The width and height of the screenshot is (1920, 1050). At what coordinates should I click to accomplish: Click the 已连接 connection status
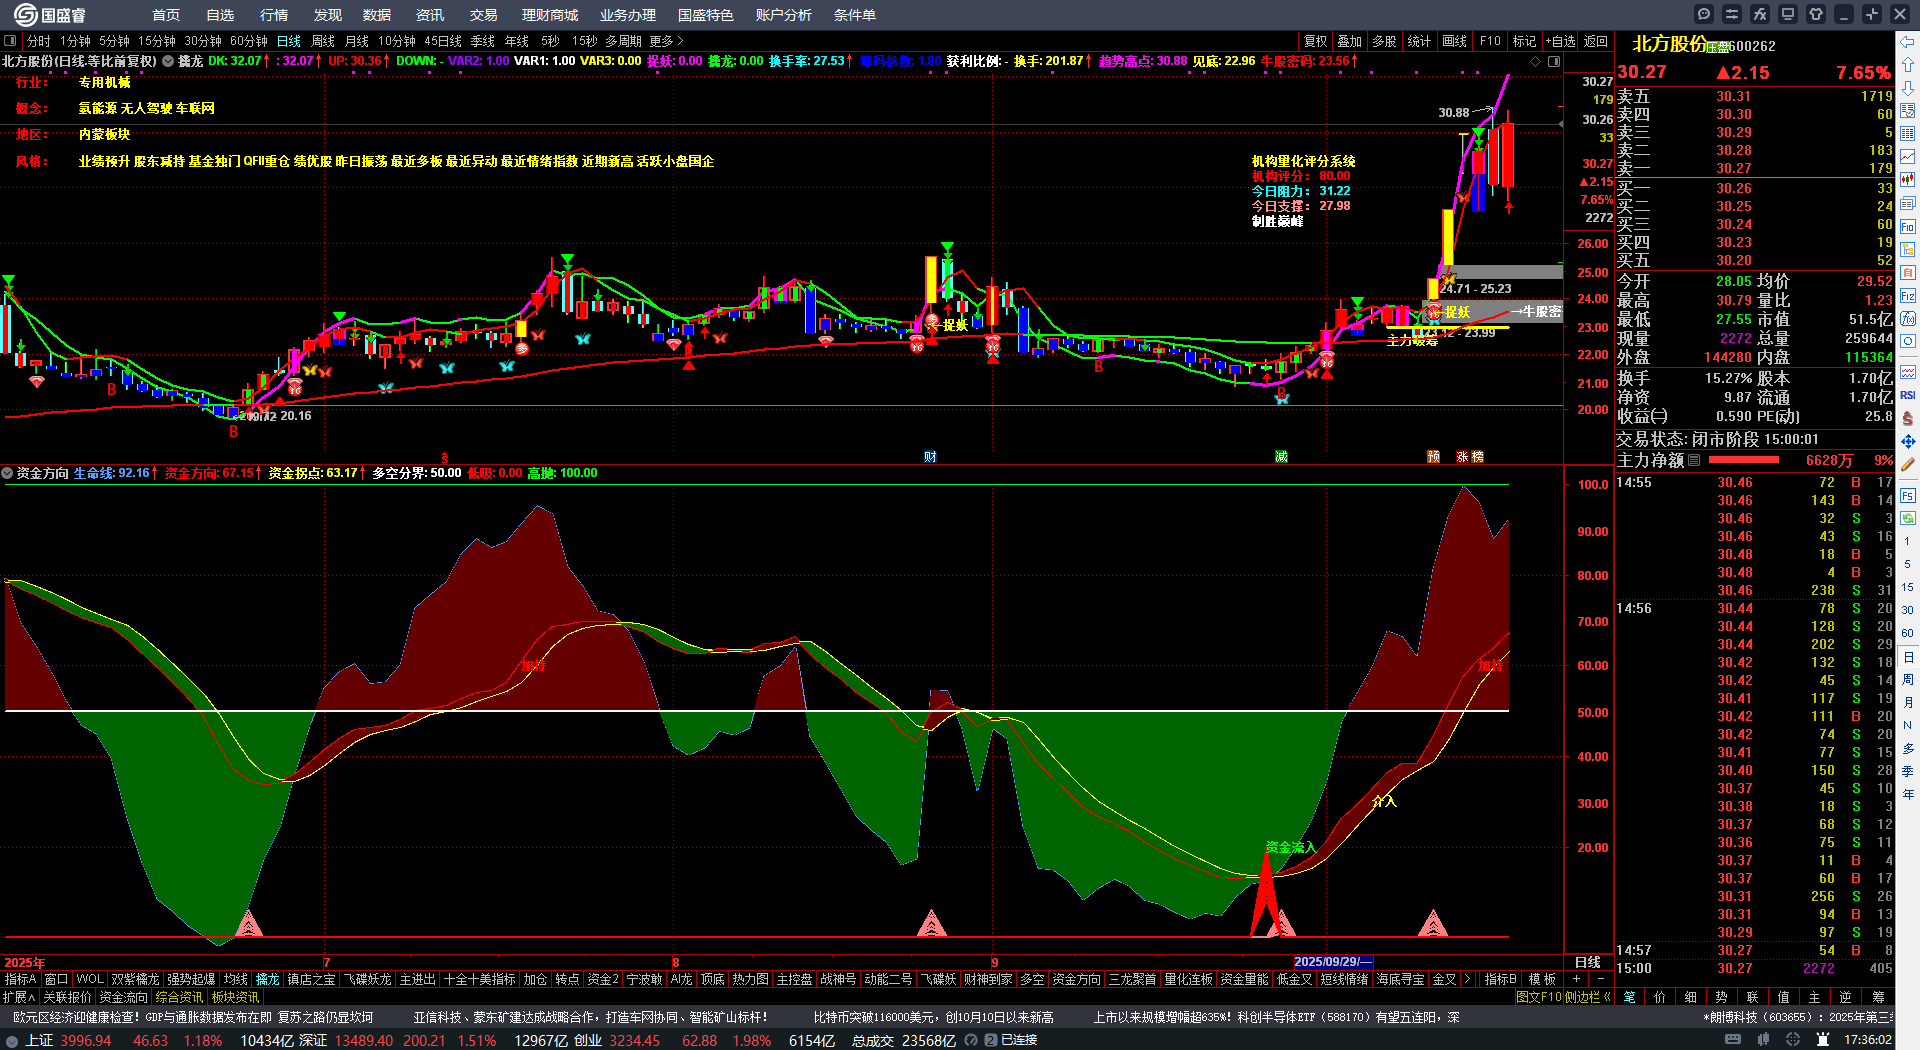tap(1019, 1040)
